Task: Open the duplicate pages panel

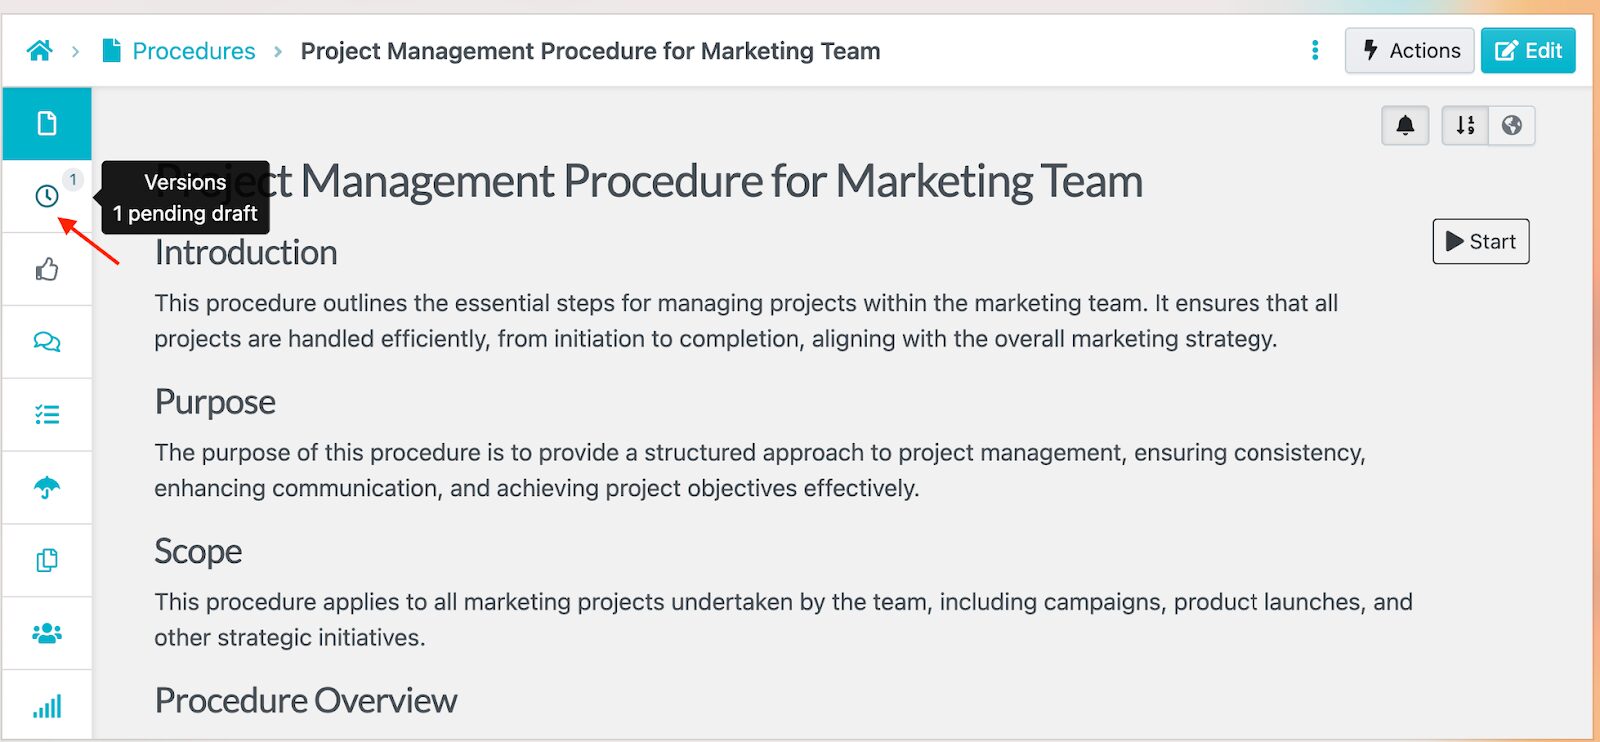Action: [x=47, y=560]
